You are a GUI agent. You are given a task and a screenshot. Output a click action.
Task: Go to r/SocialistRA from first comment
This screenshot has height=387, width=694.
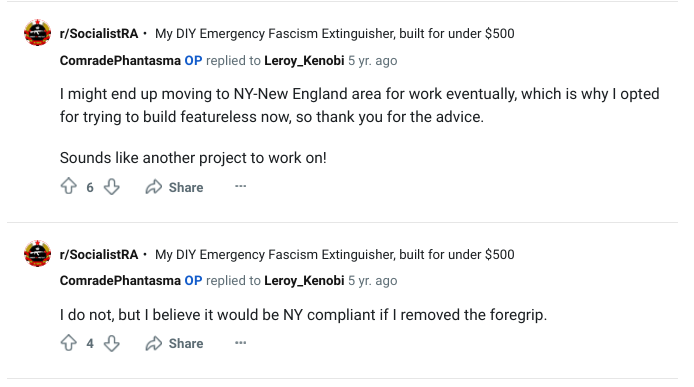pyautogui.click(x=99, y=34)
